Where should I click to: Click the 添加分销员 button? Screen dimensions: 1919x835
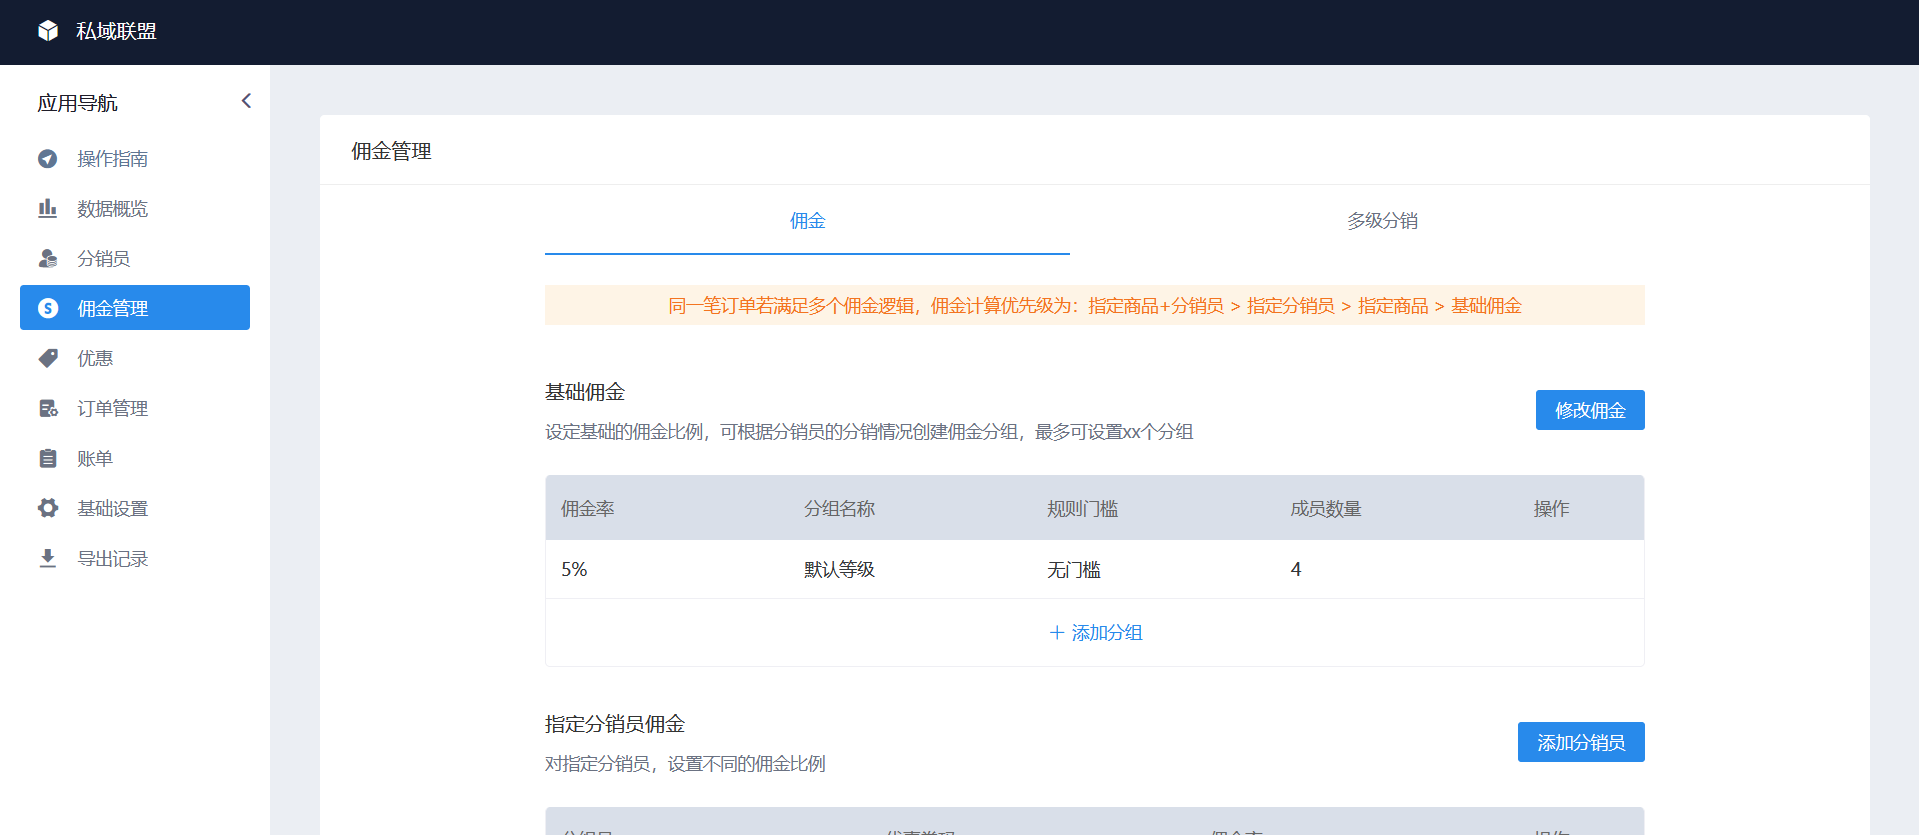tap(1581, 742)
